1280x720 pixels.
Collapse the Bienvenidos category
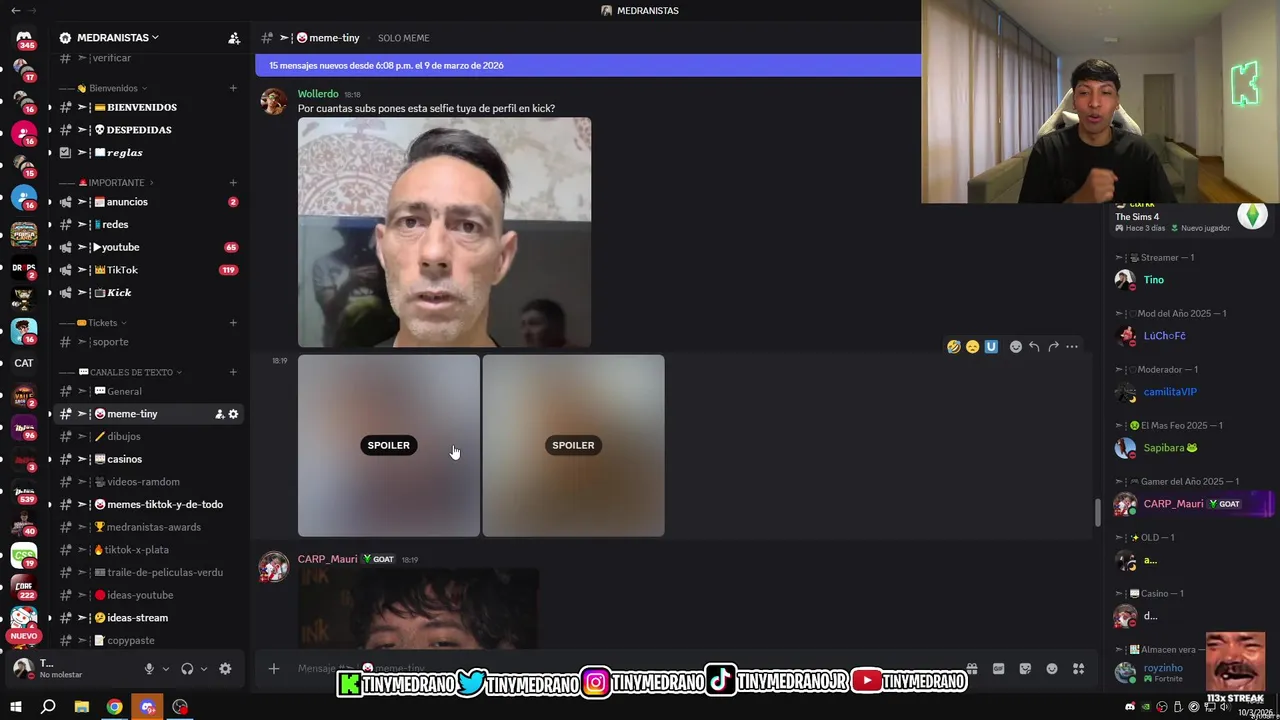pos(104,88)
